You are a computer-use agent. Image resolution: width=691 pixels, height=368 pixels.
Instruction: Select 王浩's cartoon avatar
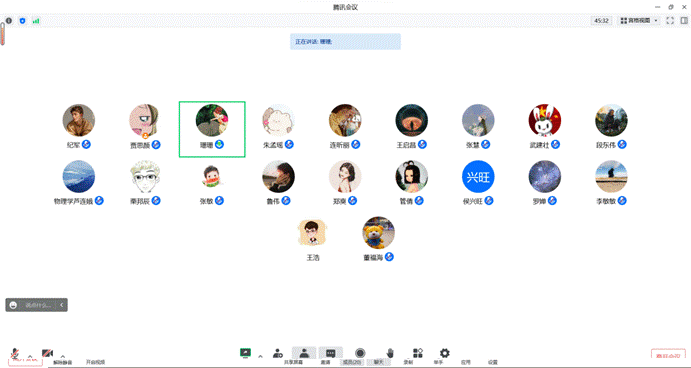click(x=312, y=233)
